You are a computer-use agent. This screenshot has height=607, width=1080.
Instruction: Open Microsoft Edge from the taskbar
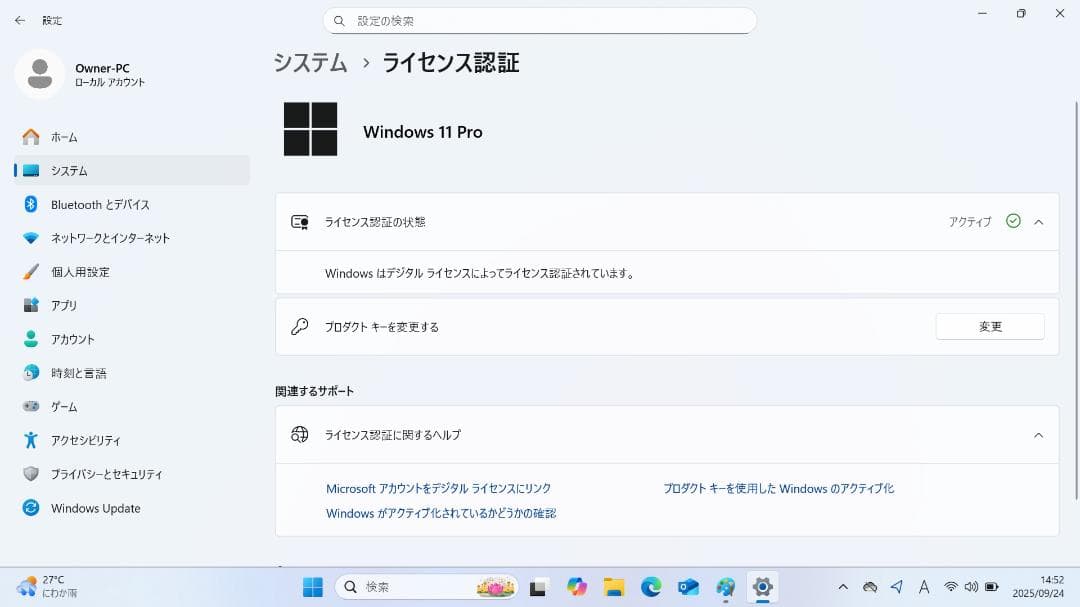(x=651, y=587)
